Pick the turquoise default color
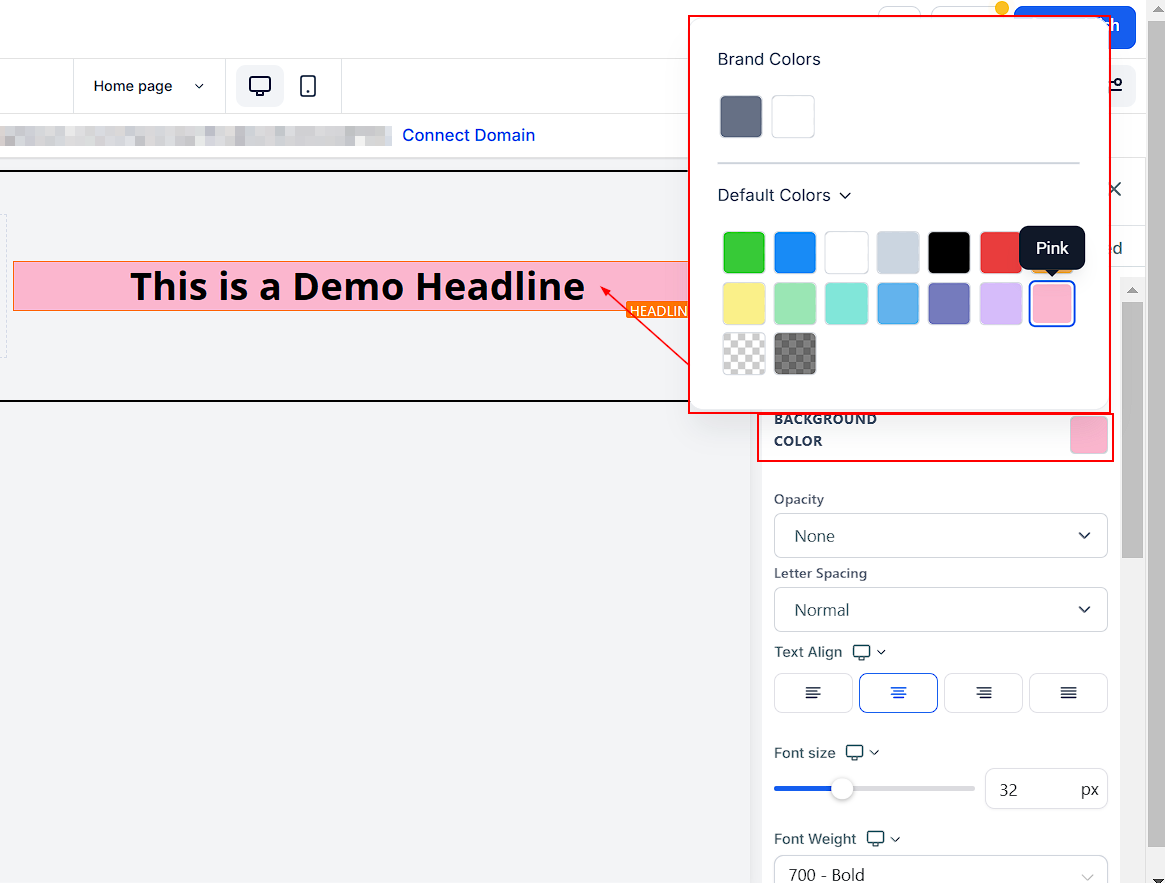1165x883 pixels. pyautogui.click(x=846, y=303)
